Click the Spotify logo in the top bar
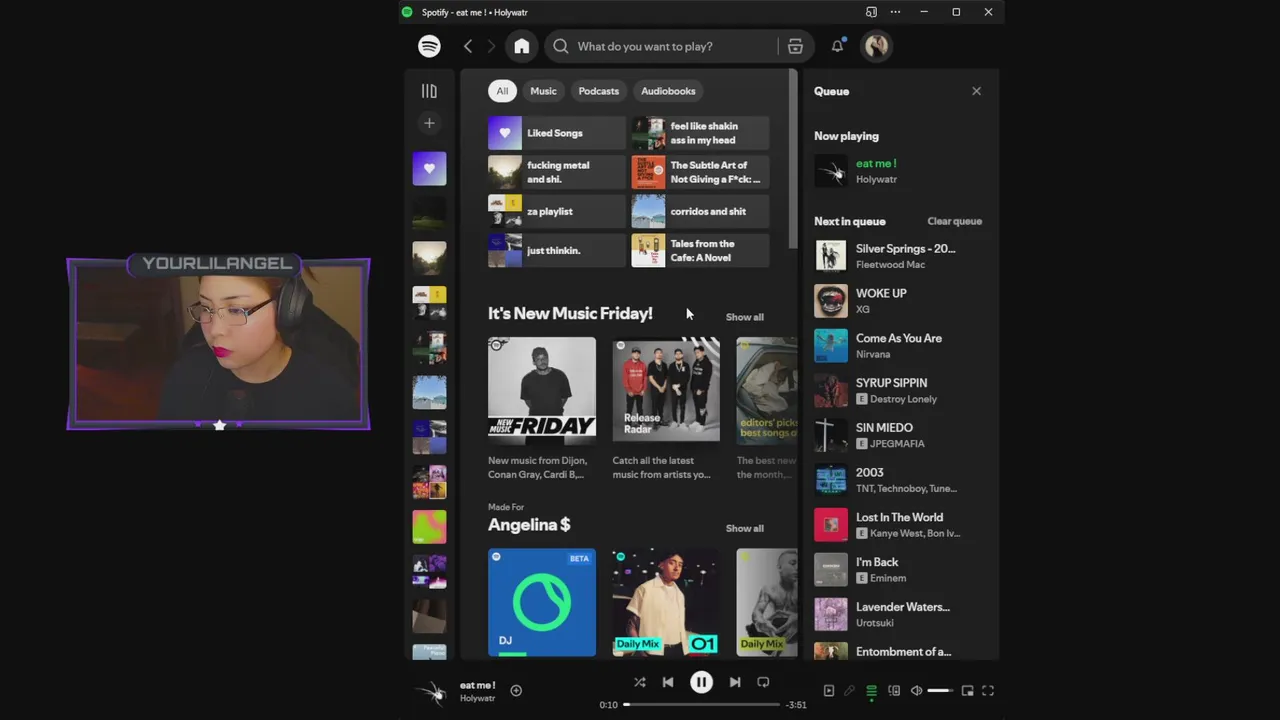 [x=429, y=46]
